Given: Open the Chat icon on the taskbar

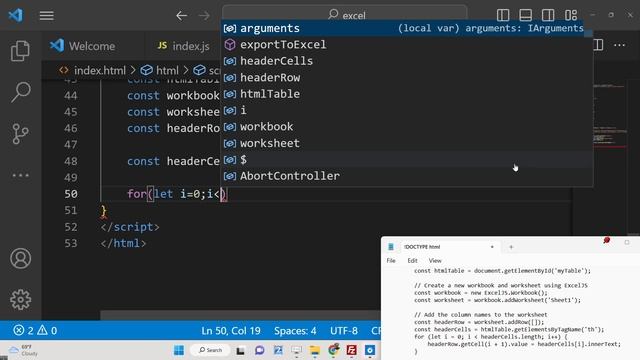Looking at the screenshot, I should [x=259, y=350].
